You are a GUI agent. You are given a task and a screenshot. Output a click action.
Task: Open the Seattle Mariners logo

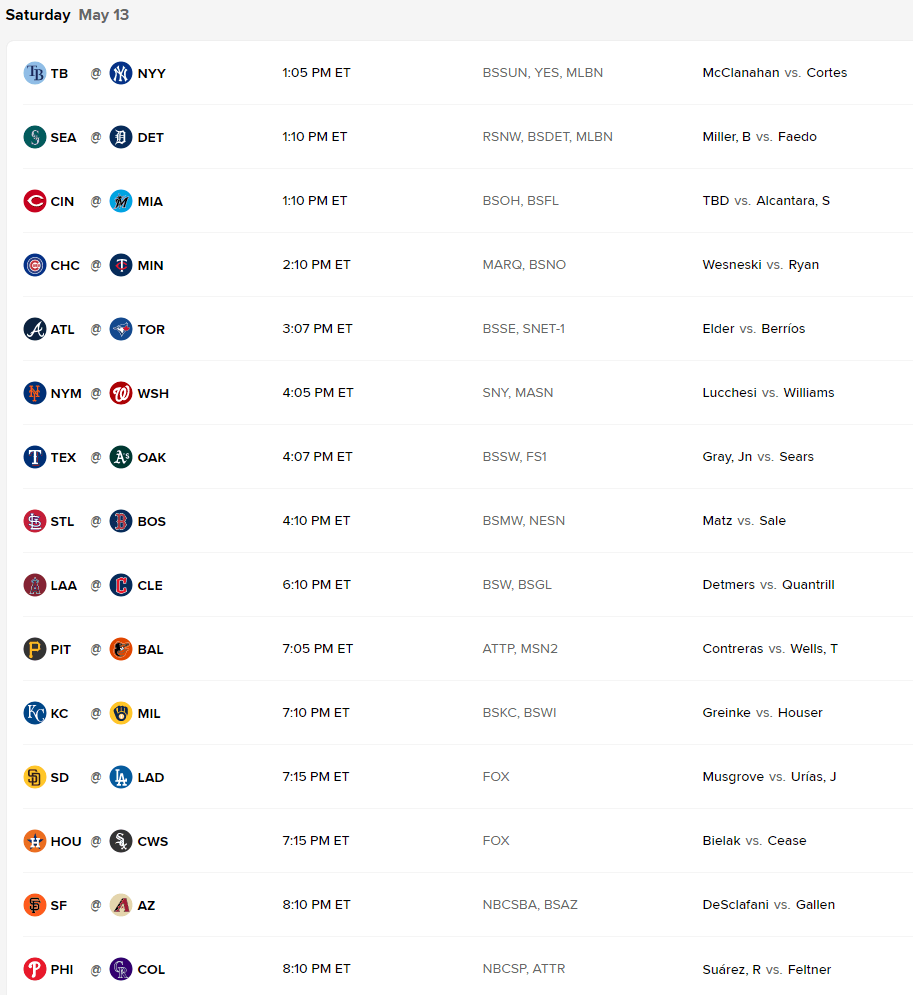point(35,137)
